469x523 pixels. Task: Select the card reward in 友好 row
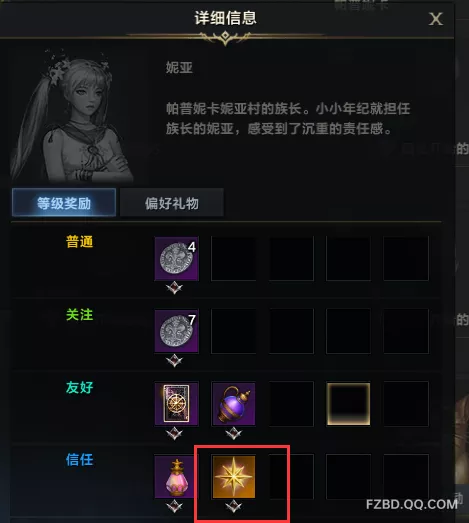(176, 404)
